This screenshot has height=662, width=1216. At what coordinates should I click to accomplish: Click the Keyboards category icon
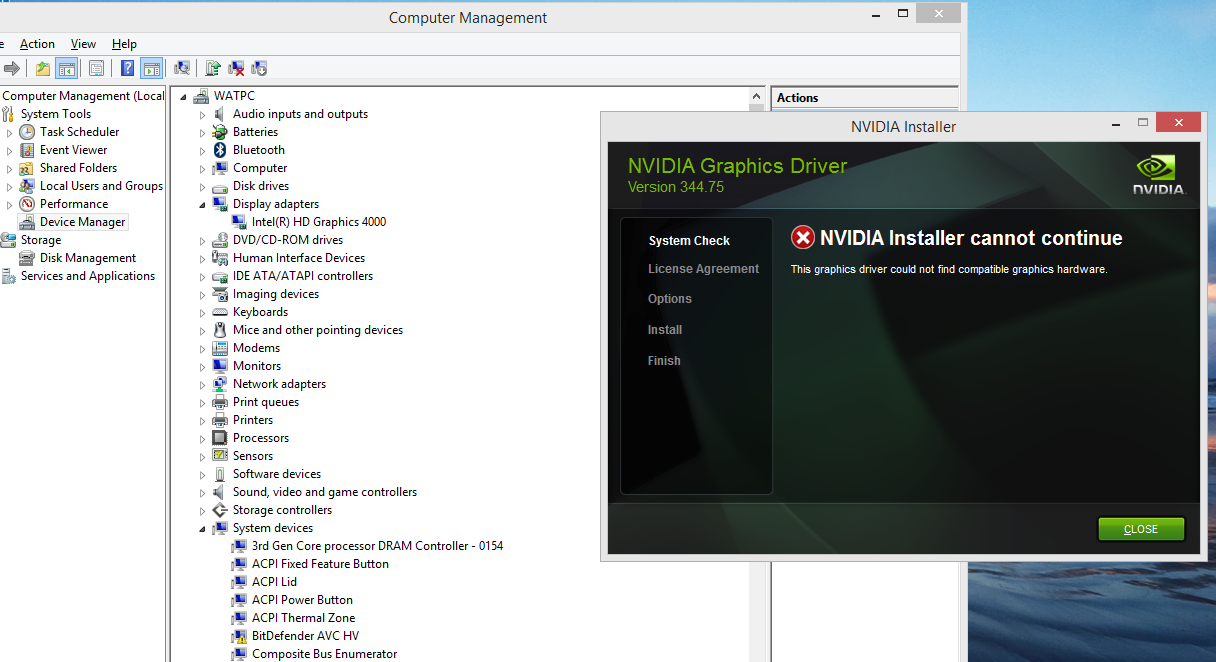tap(220, 312)
